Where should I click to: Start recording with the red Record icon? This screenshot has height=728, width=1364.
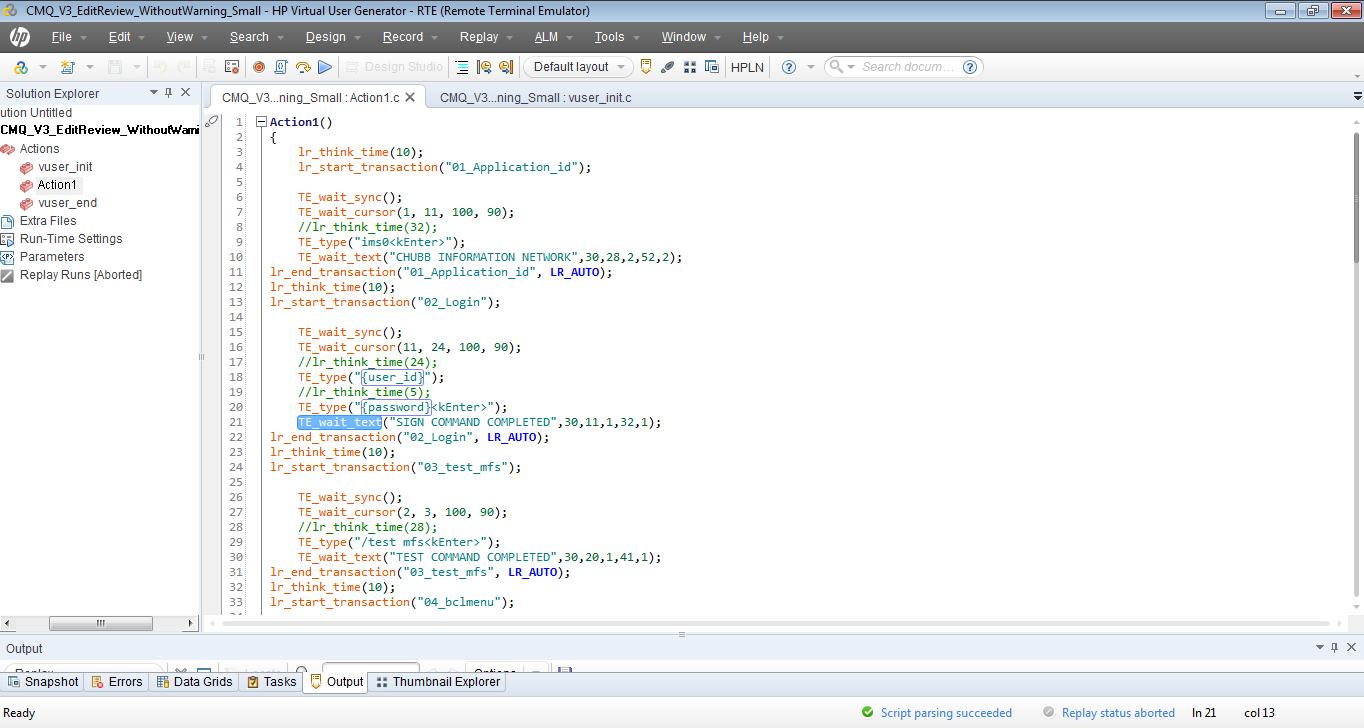[x=258, y=67]
